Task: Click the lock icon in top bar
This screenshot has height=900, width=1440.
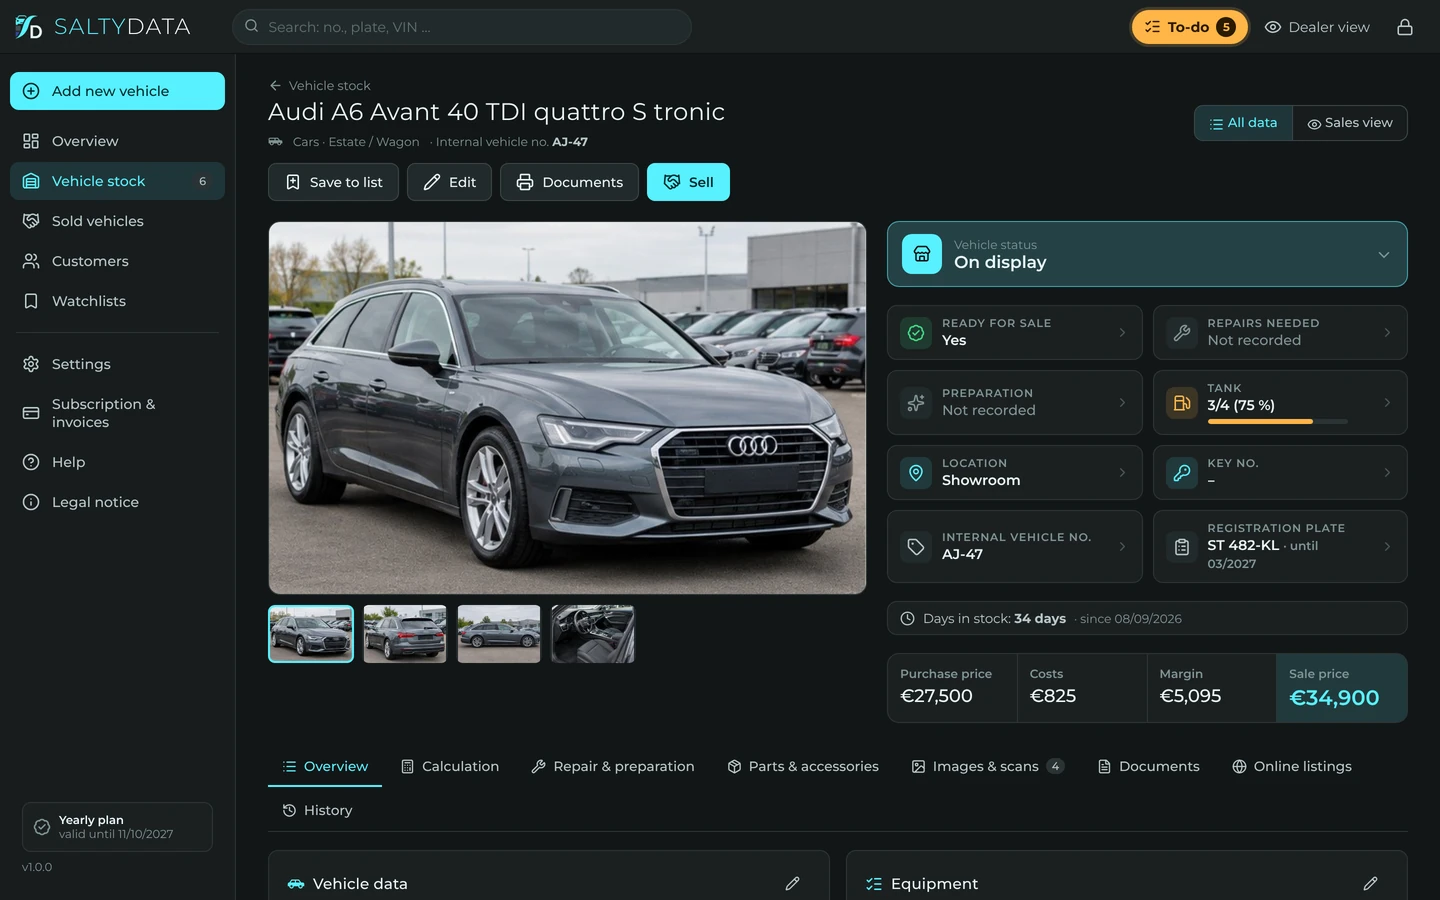Action: (1404, 27)
